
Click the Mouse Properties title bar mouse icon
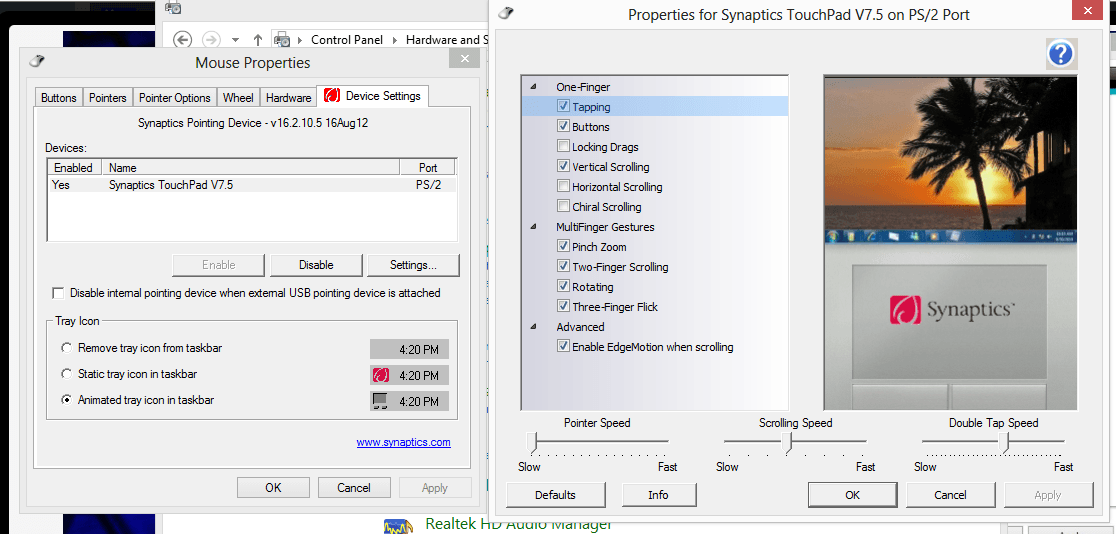[37, 61]
